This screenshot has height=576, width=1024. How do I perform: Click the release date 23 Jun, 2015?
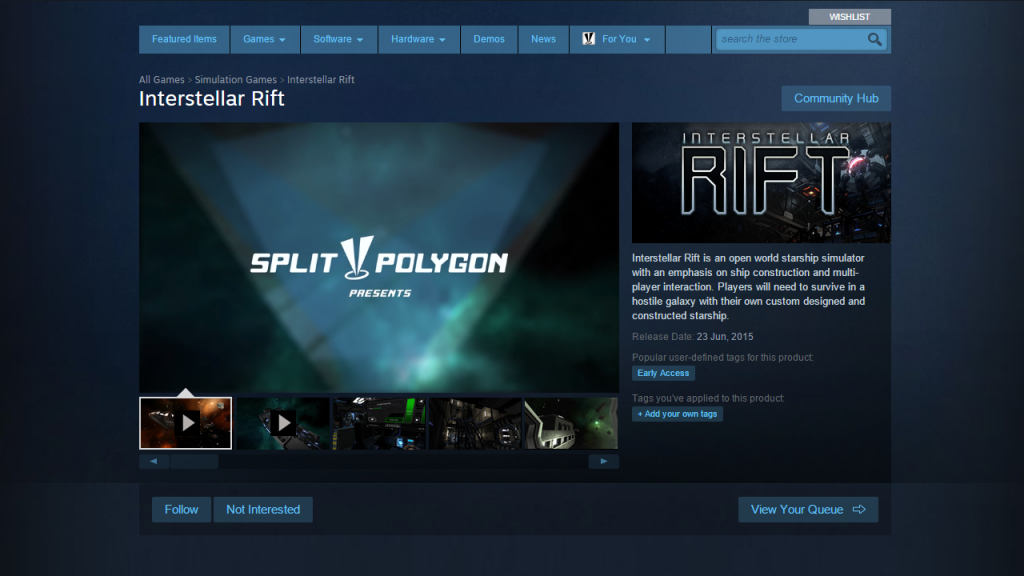(x=725, y=337)
